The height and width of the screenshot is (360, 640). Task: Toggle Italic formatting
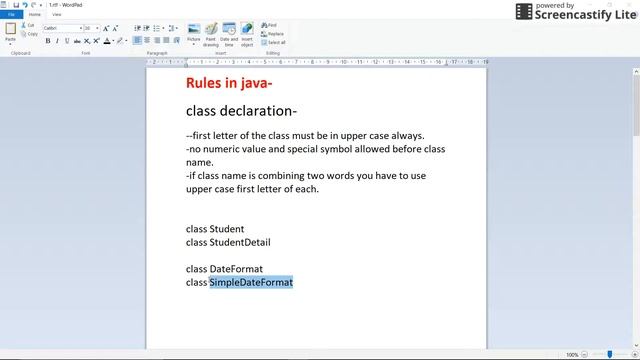click(x=57, y=41)
